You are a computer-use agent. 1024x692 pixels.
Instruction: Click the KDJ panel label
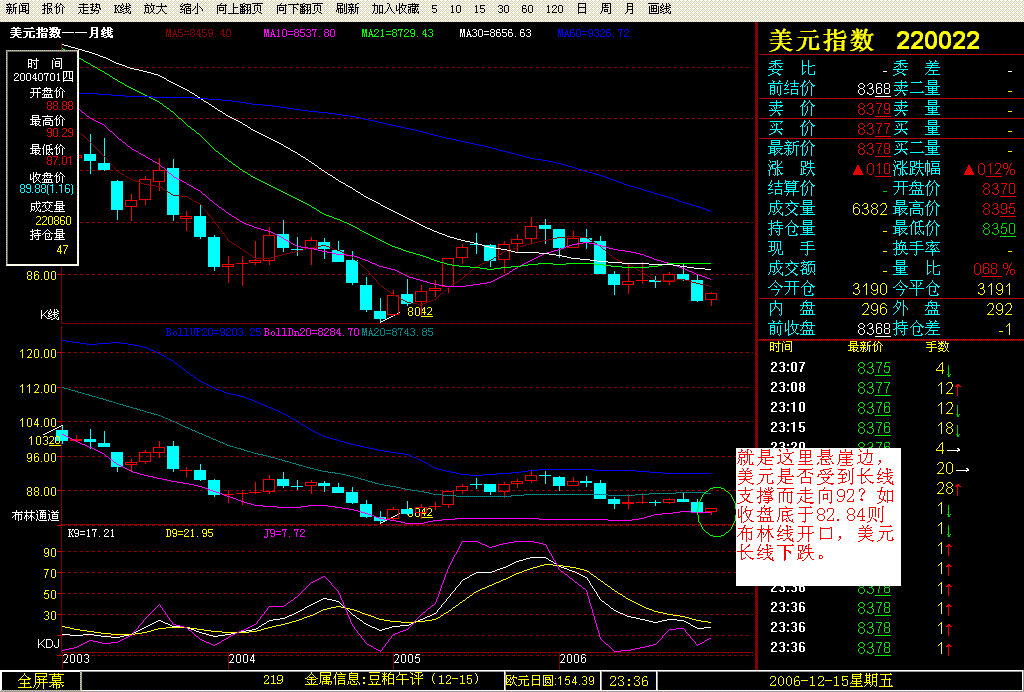tap(48, 644)
